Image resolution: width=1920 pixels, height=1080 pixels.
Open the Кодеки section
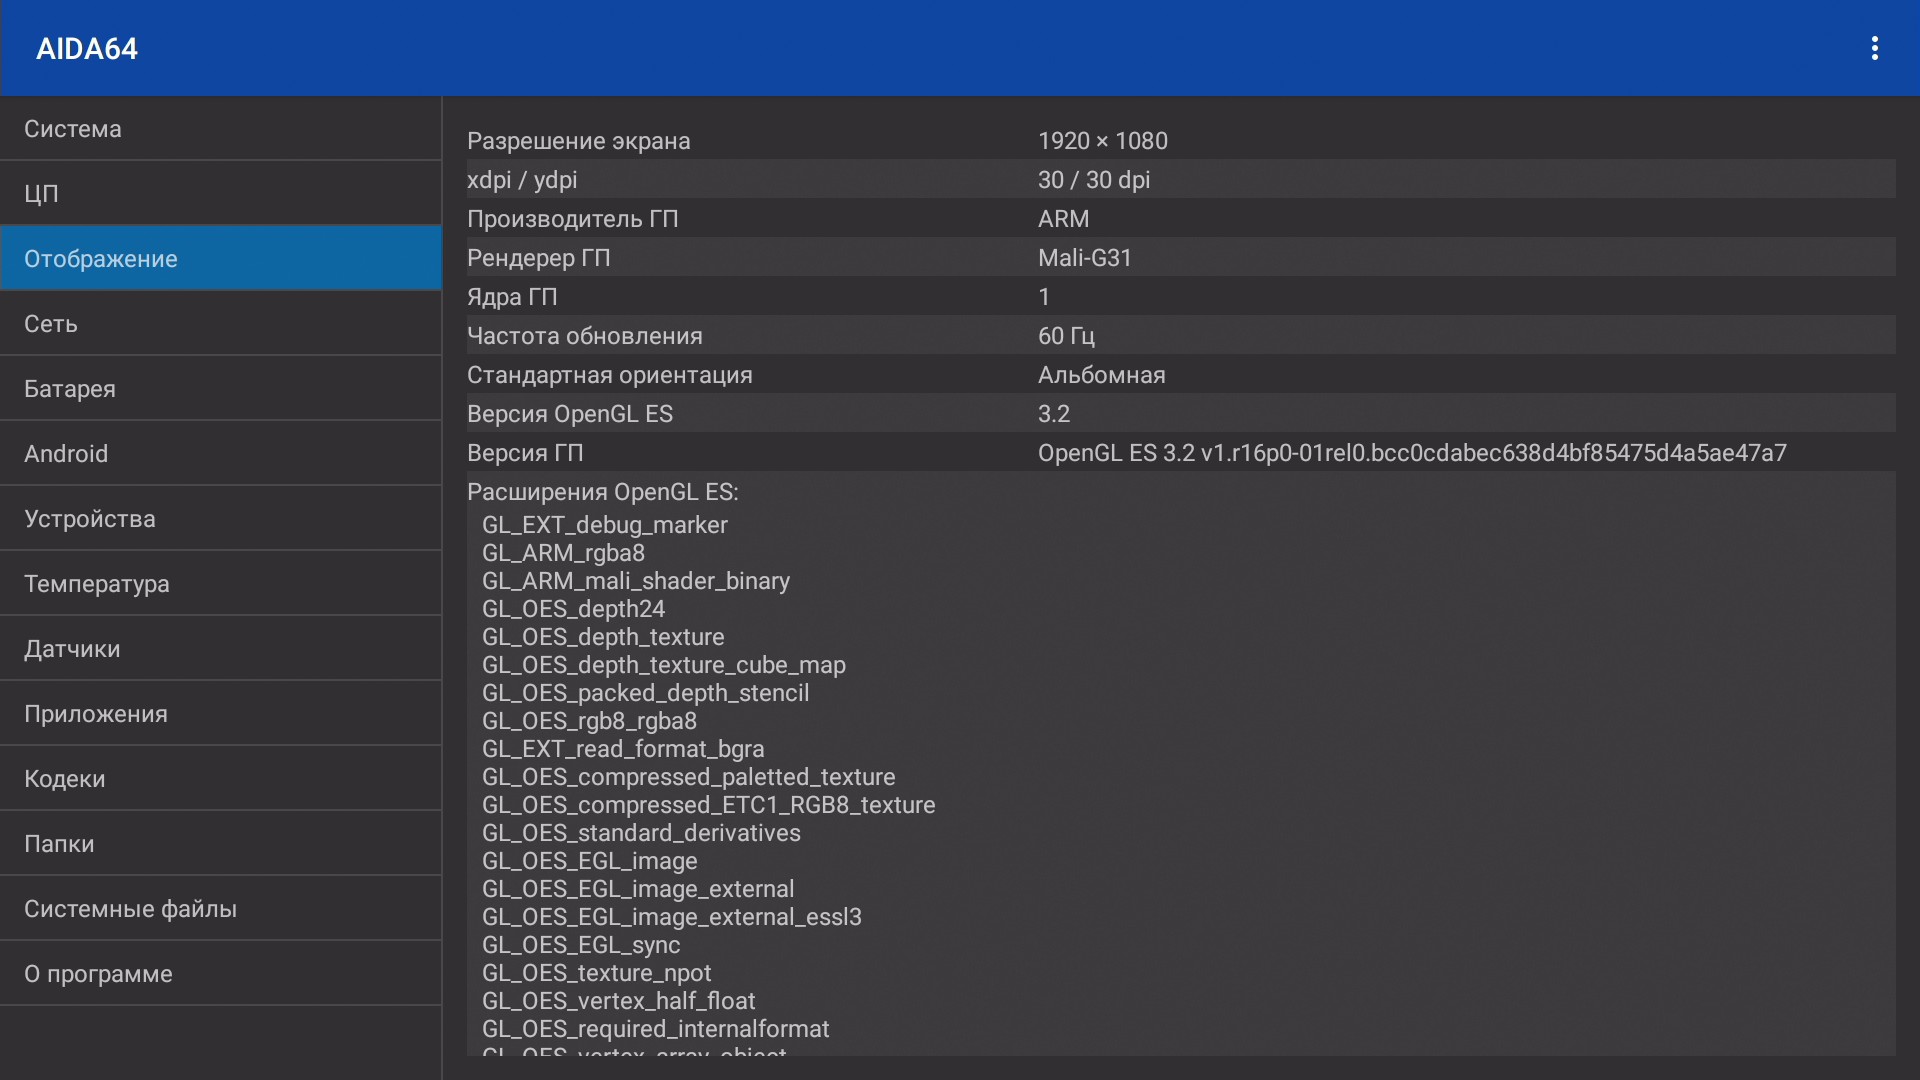pos(220,778)
